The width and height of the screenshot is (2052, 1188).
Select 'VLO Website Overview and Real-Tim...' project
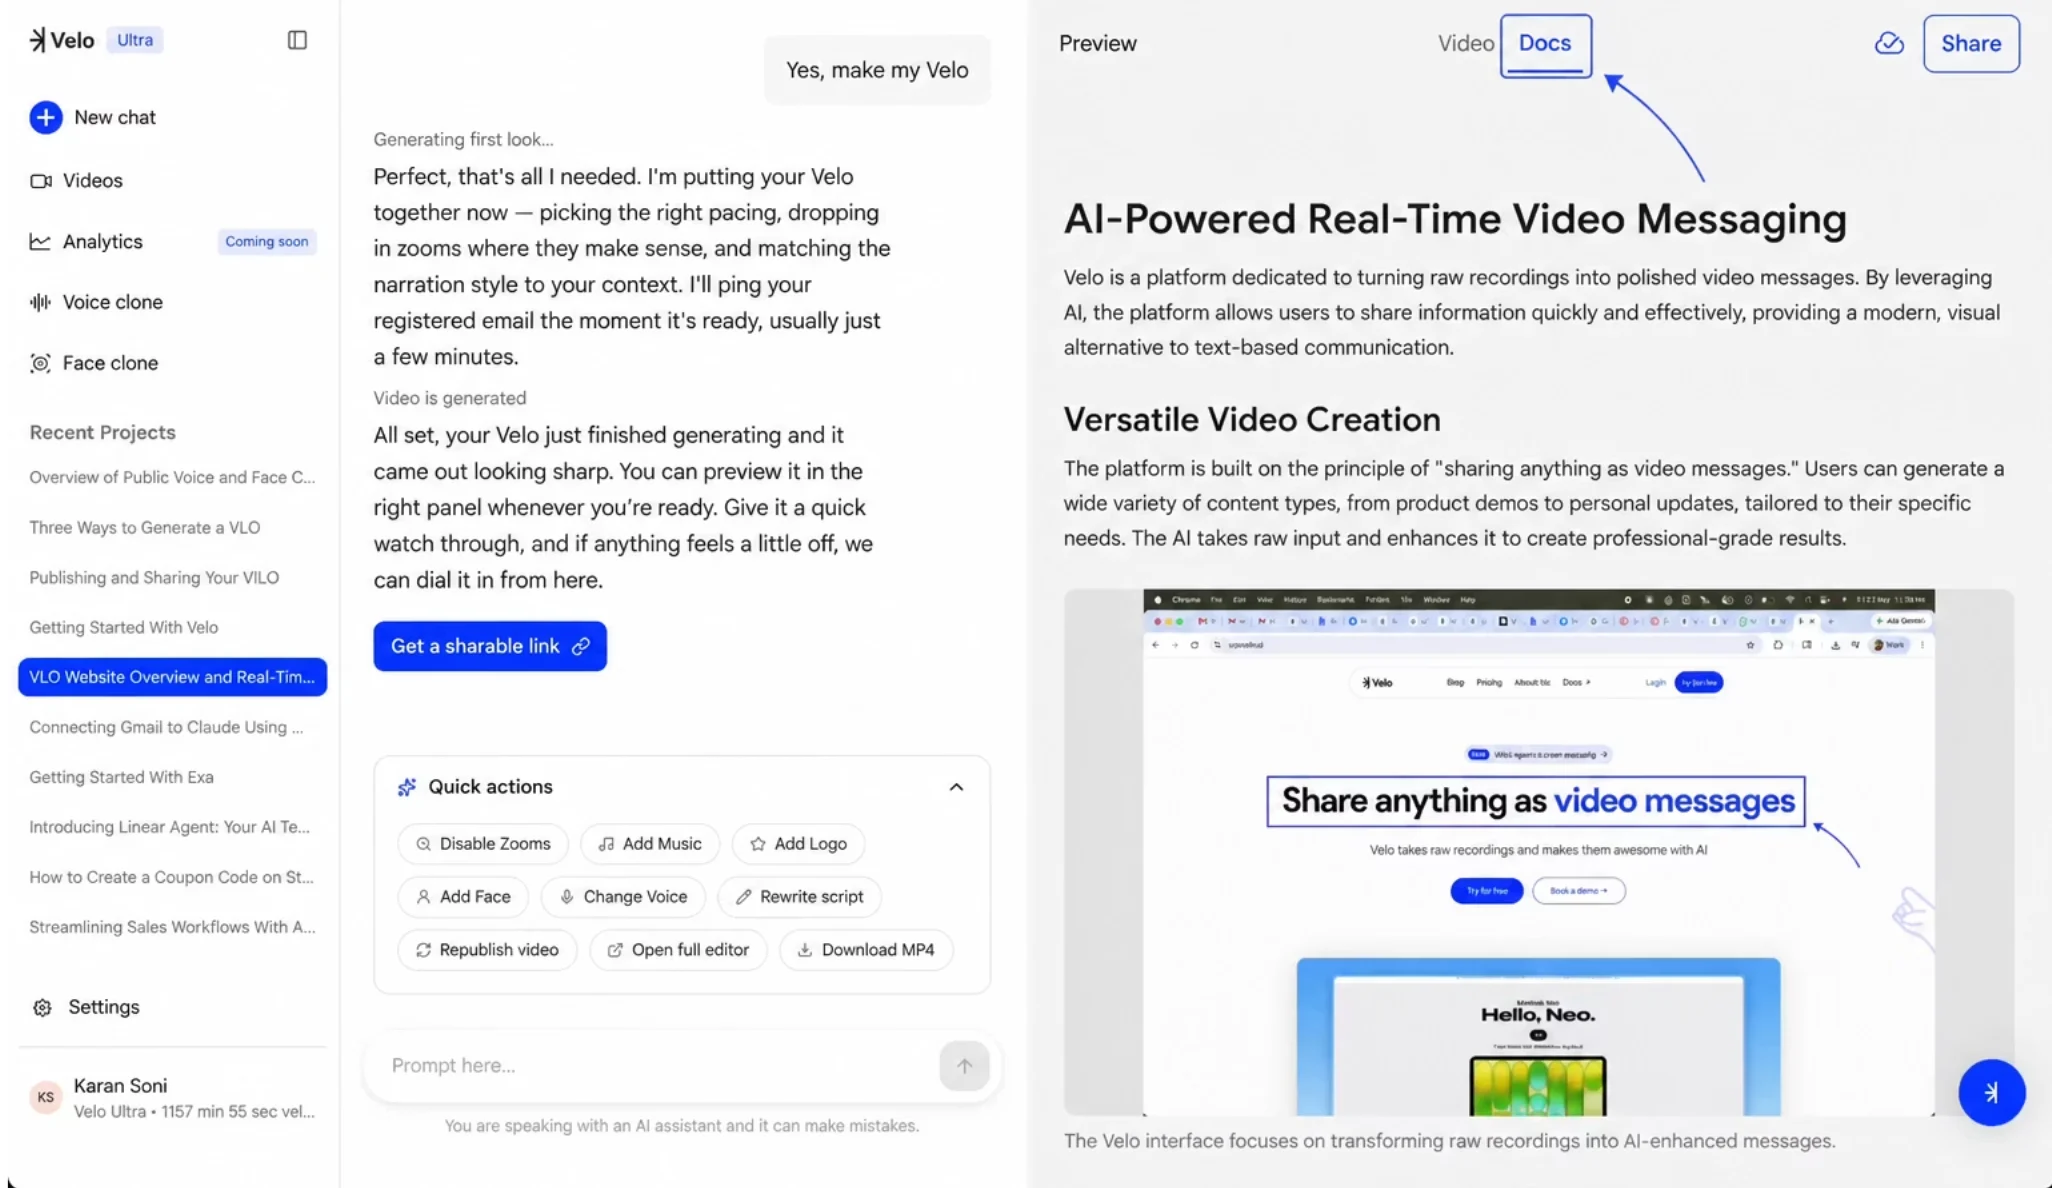[x=172, y=677]
